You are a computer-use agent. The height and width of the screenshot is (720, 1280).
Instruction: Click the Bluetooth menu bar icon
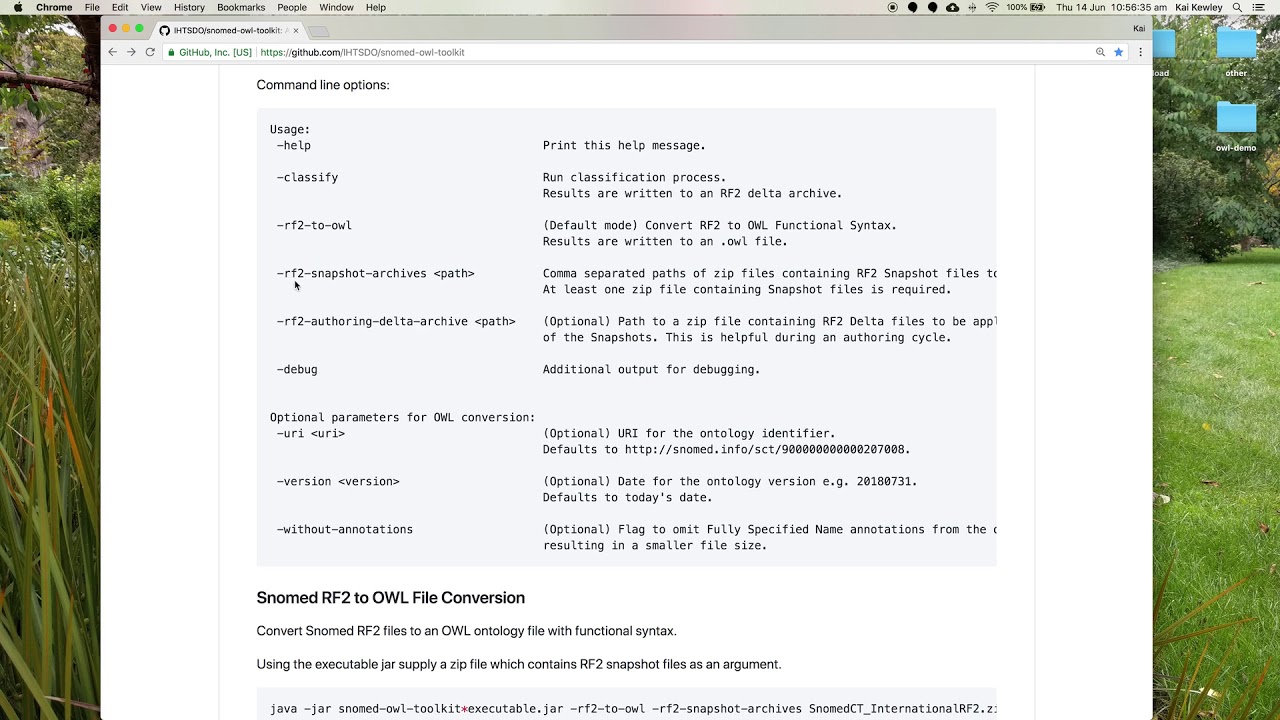[972, 7]
